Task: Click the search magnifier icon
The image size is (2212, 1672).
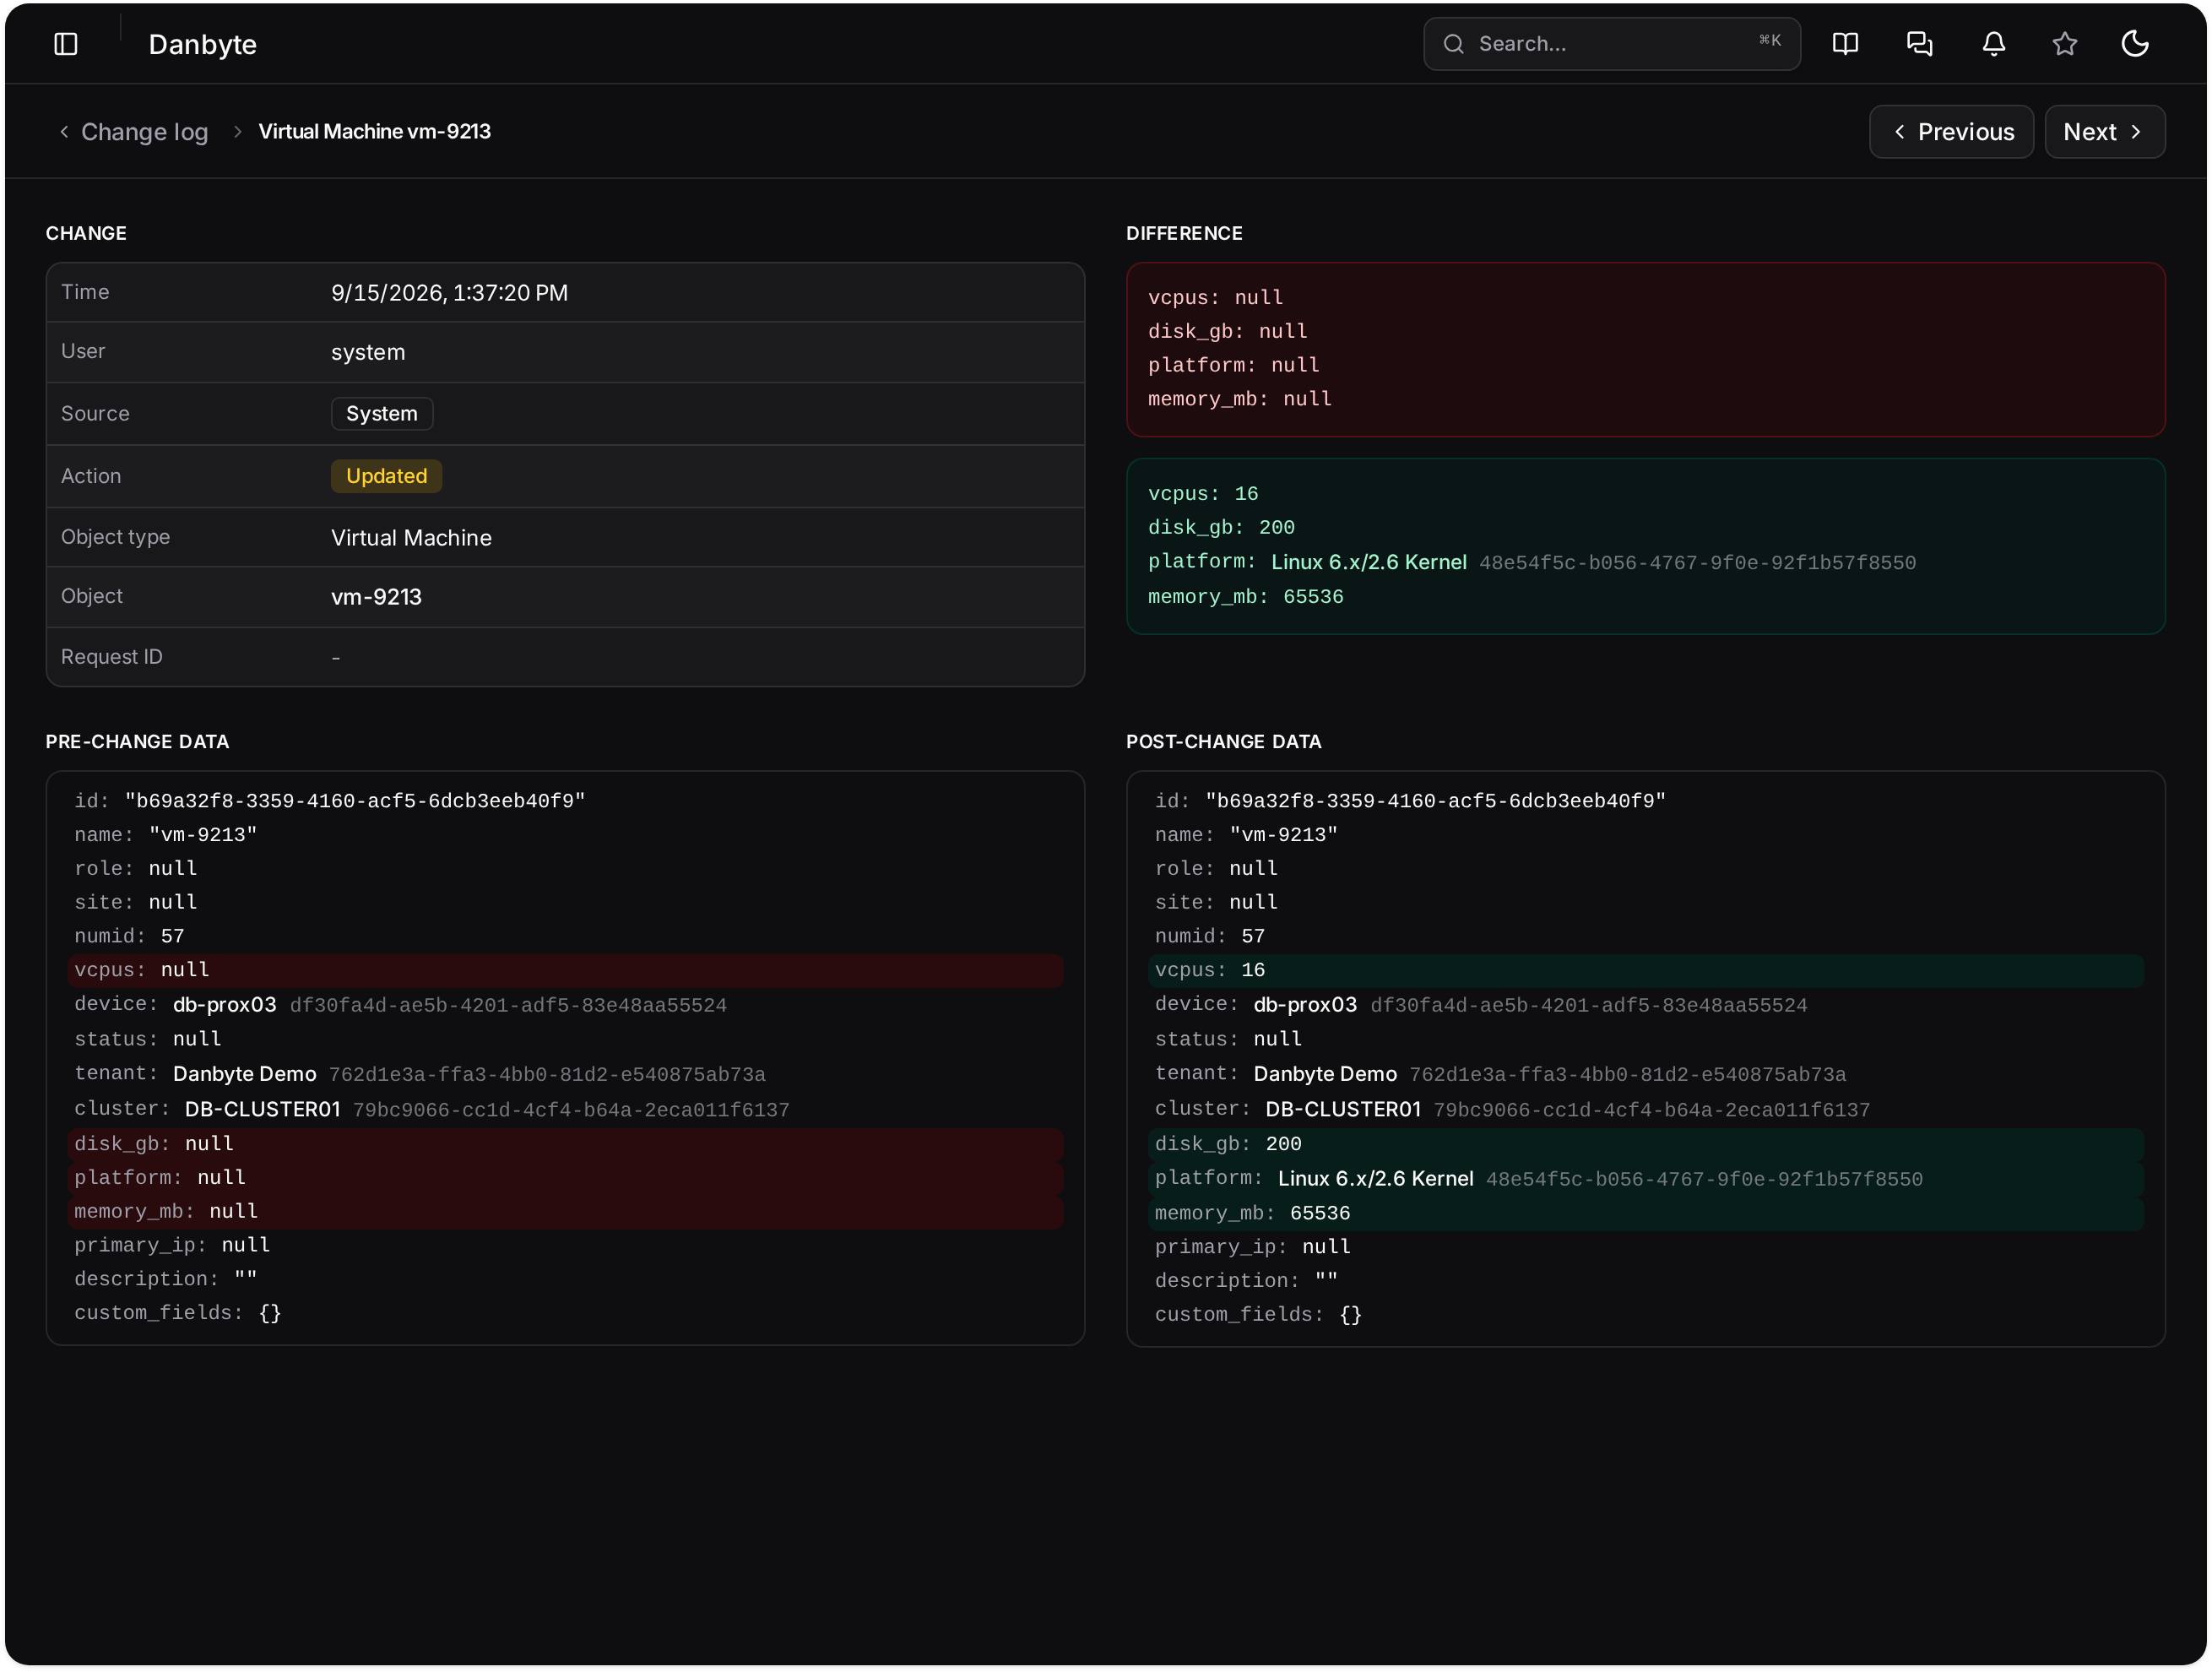Action: coord(1453,44)
